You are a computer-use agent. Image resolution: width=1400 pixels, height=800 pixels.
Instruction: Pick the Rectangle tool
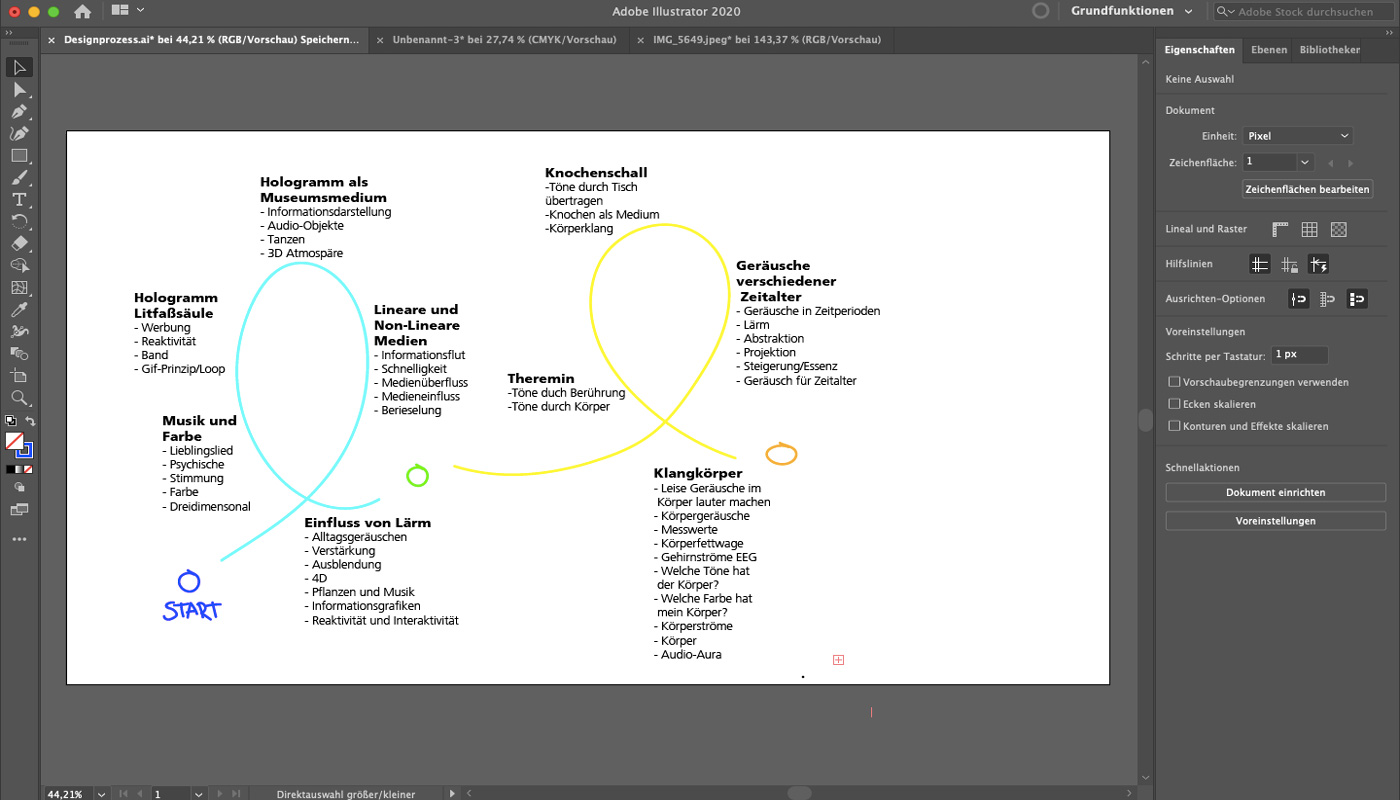[19, 156]
